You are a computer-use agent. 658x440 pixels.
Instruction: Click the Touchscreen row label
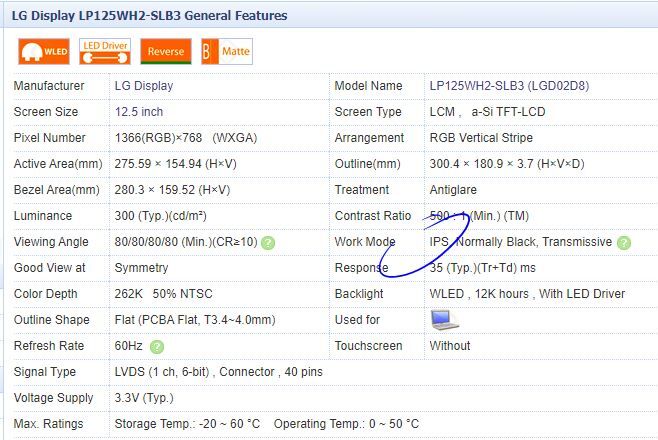tap(368, 346)
